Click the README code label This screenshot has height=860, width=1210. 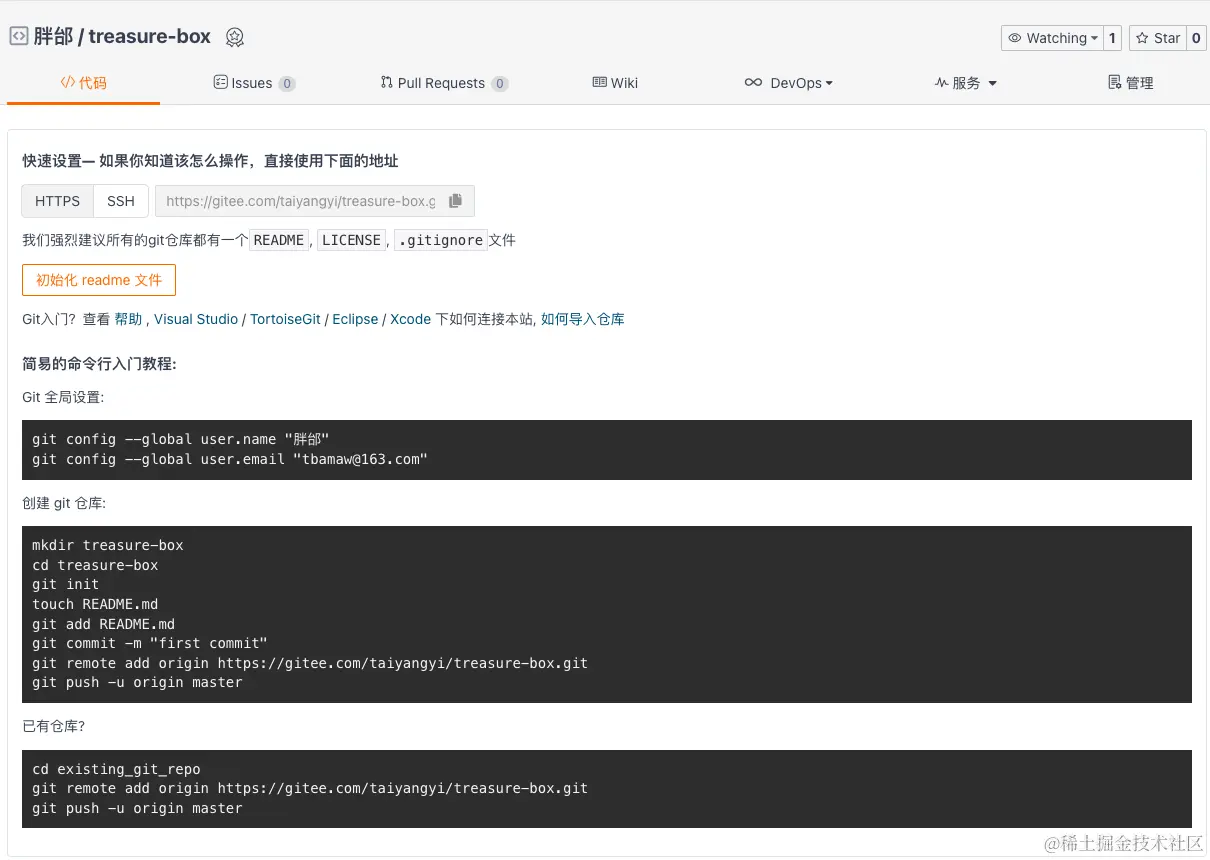point(279,240)
